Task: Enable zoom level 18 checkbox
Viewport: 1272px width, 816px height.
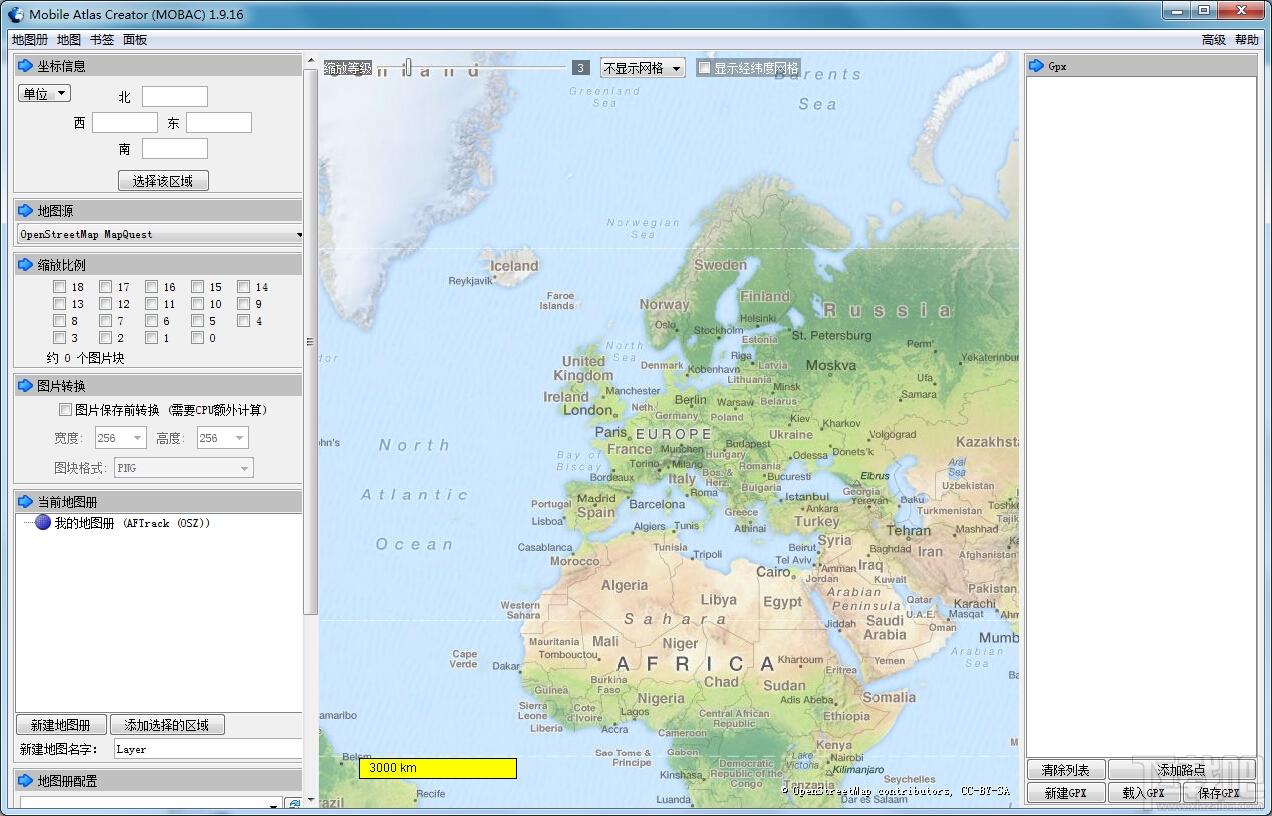Action: point(60,287)
